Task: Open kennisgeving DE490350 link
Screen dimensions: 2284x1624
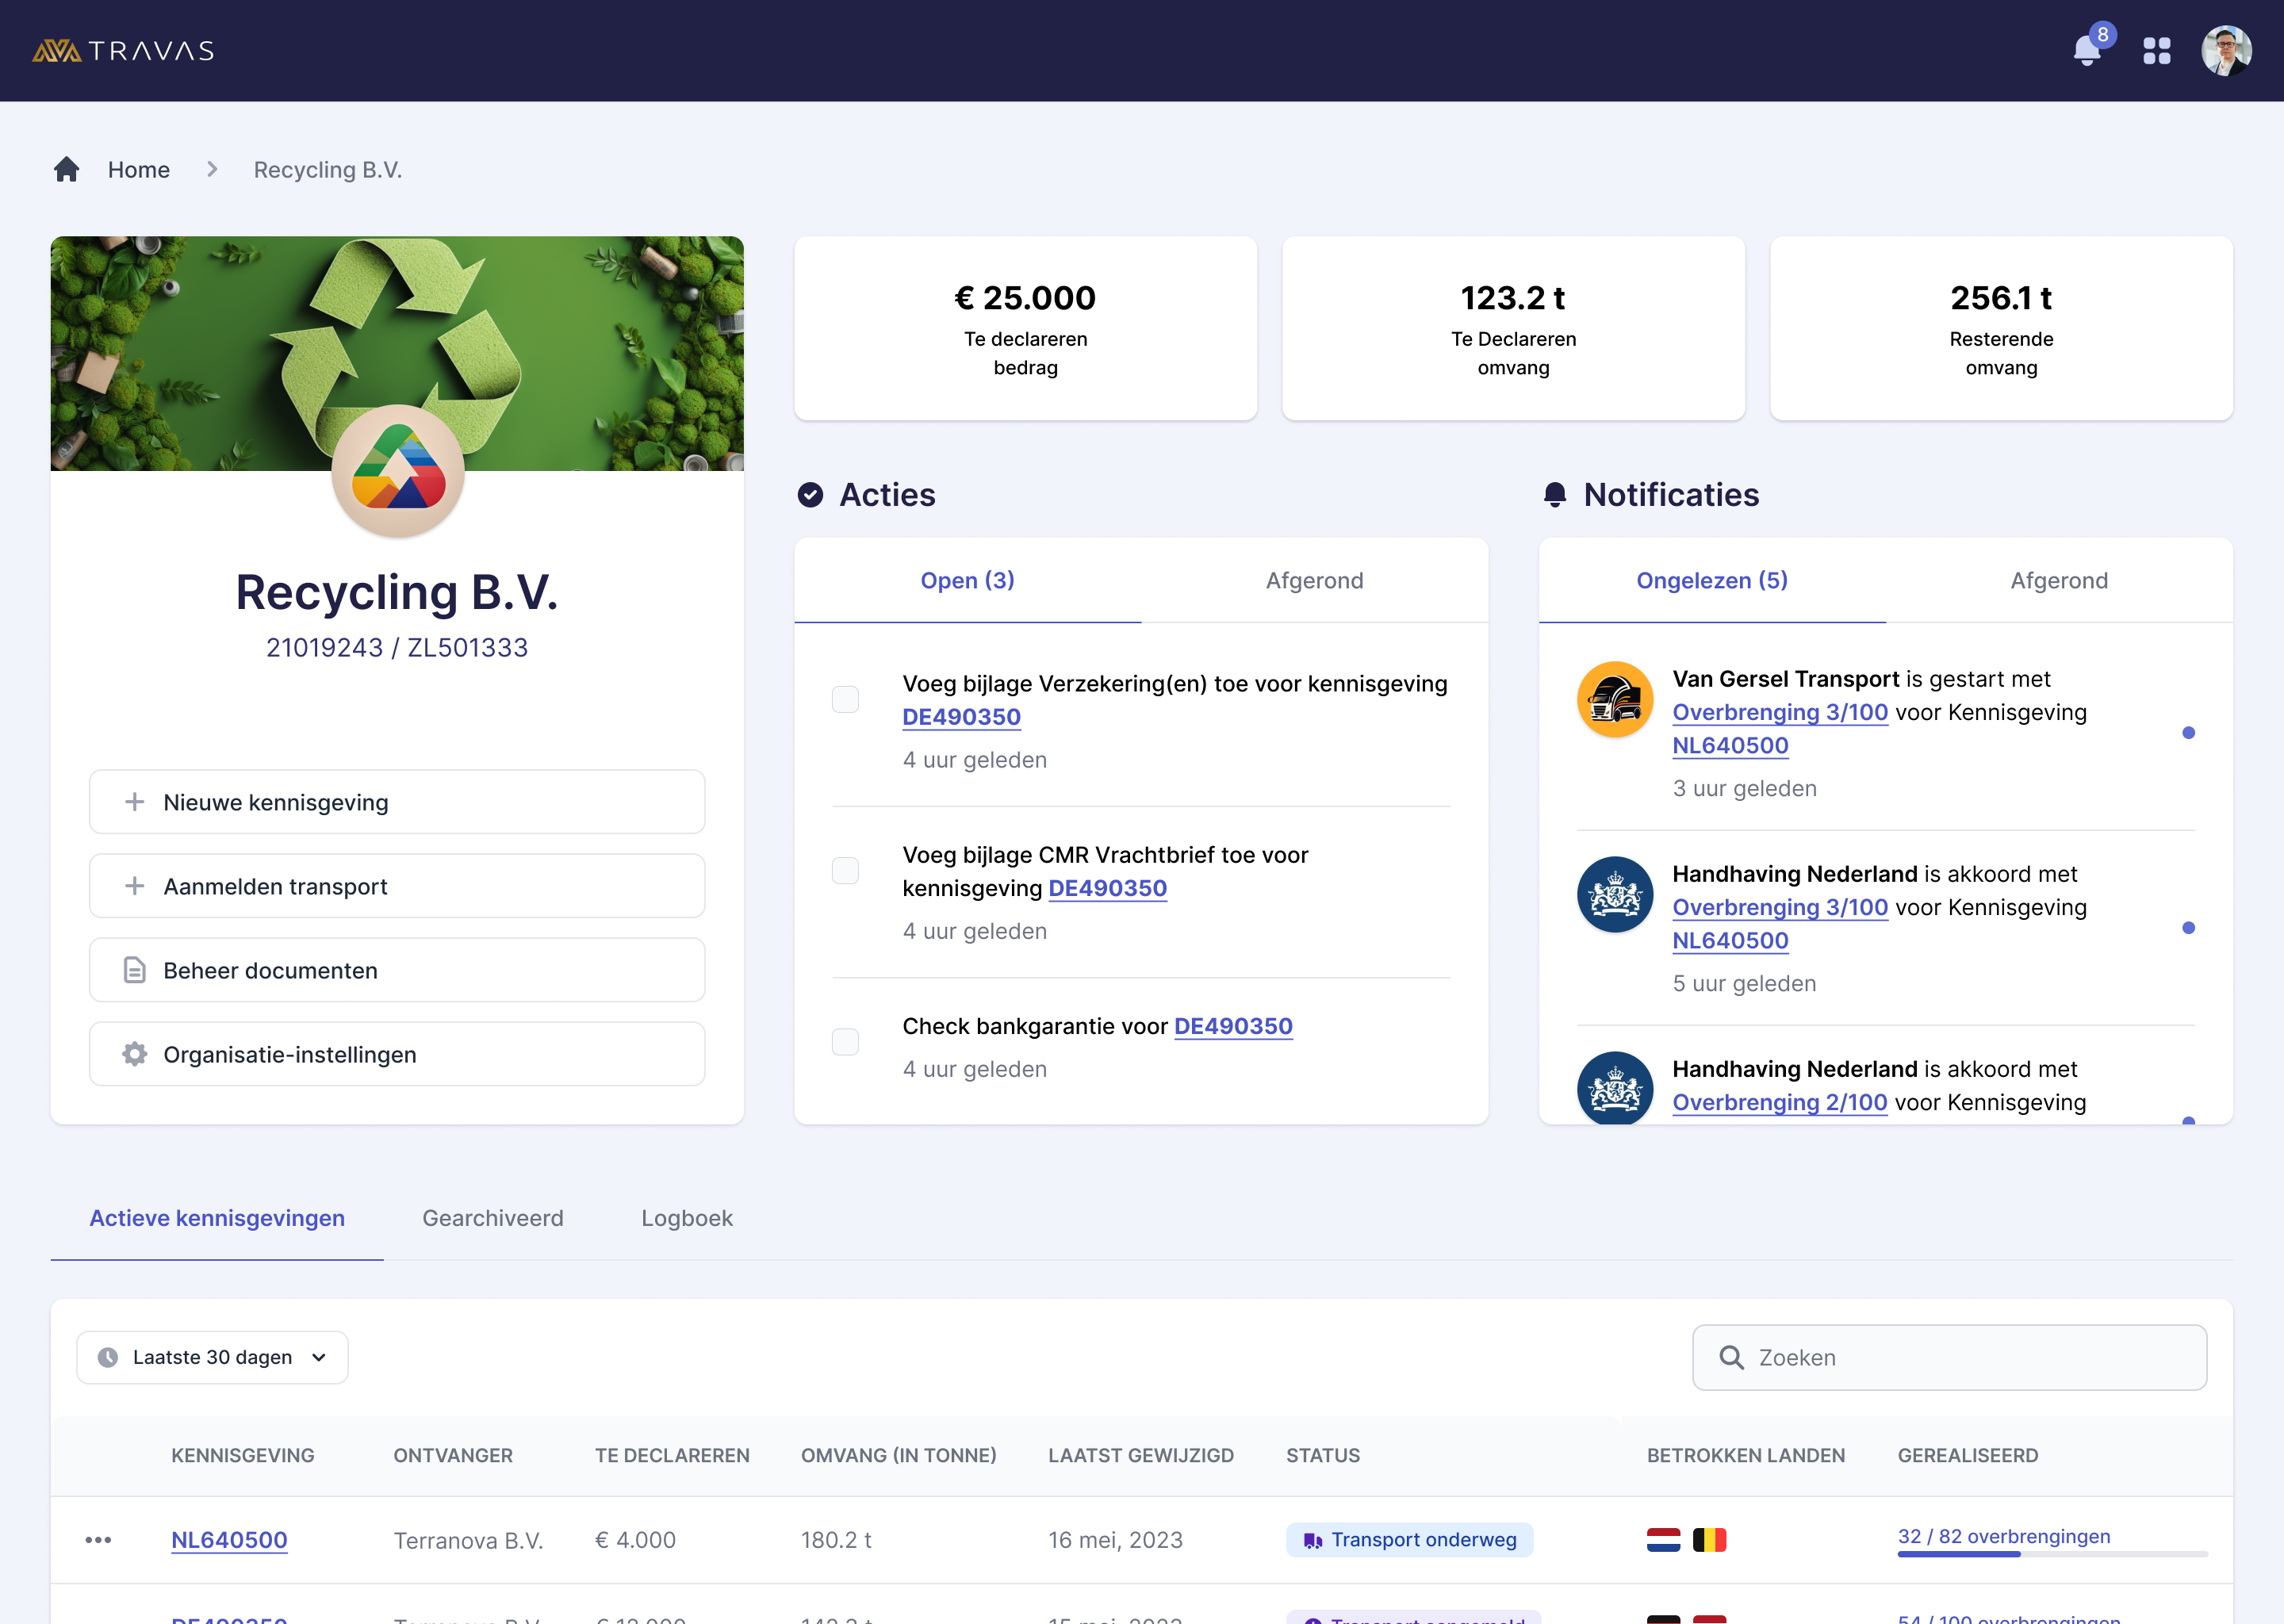Action: pos(961,716)
